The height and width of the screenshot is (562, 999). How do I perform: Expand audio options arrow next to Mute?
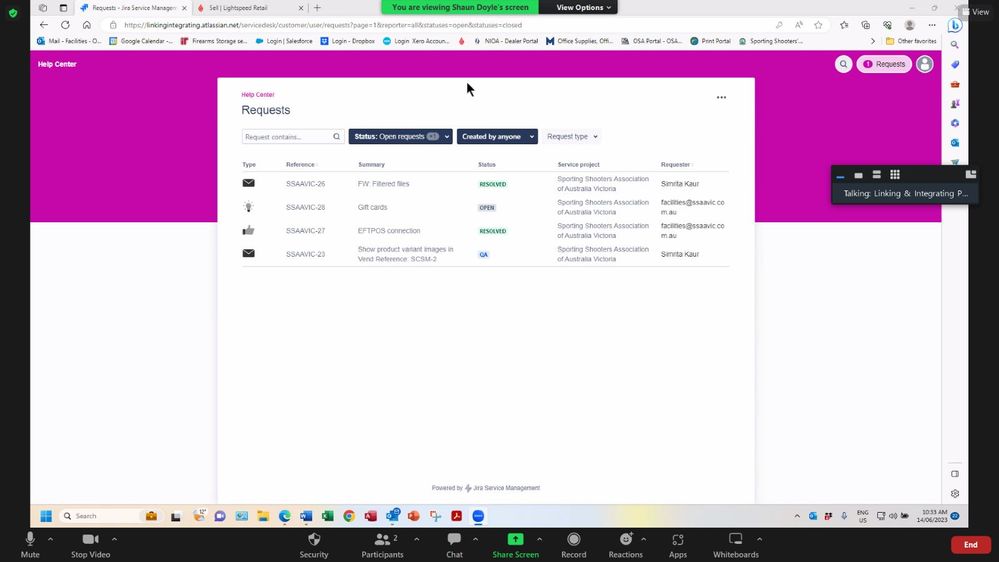(x=50, y=539)
